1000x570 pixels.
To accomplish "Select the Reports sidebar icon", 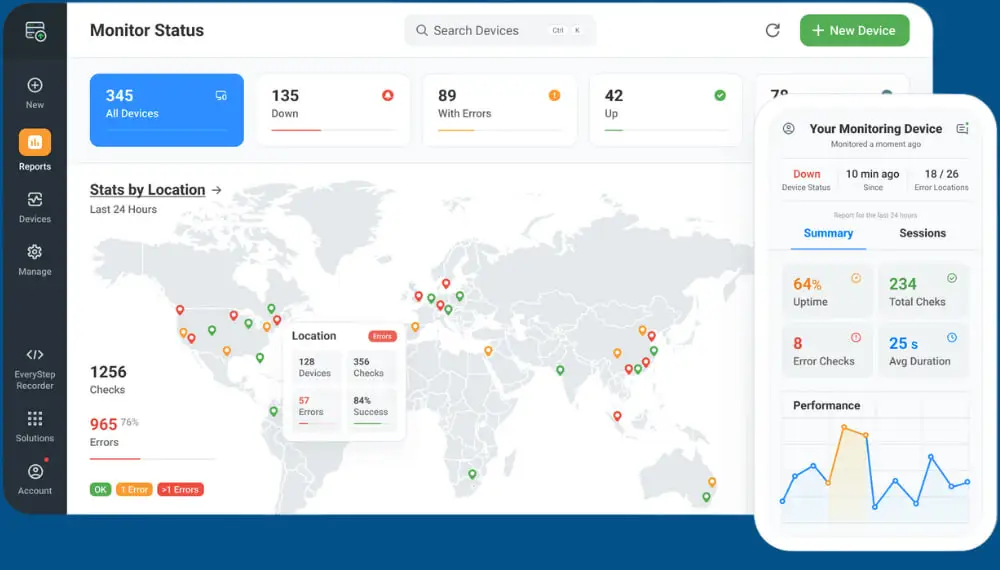I will [x=35, y=143].
